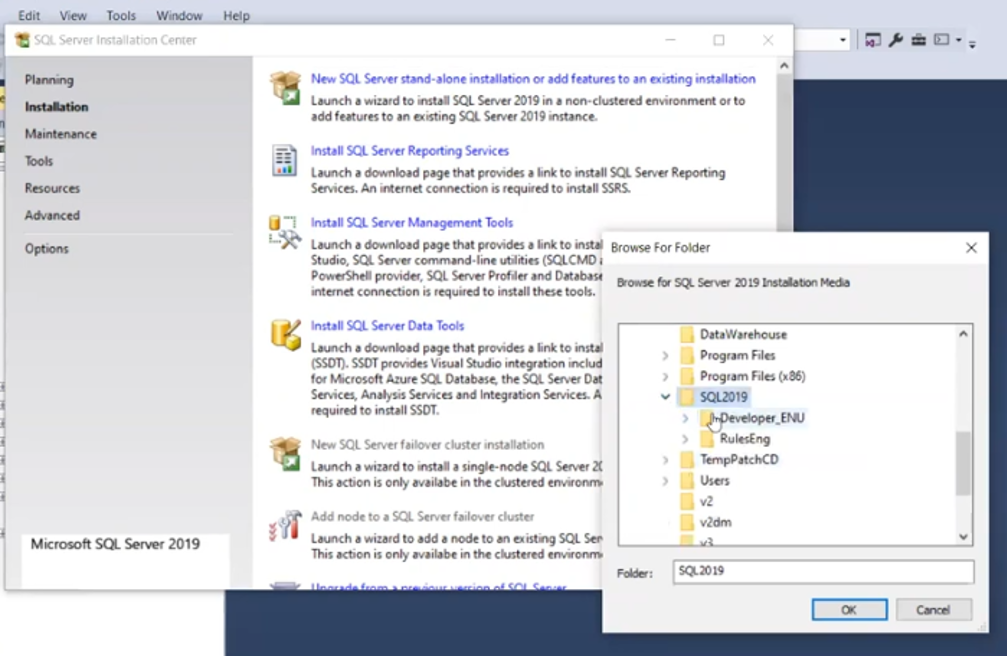
Task: Open Visual Studio settings via wrench toolbar icon
Action: pyautogui.click(x=896, y=40)
